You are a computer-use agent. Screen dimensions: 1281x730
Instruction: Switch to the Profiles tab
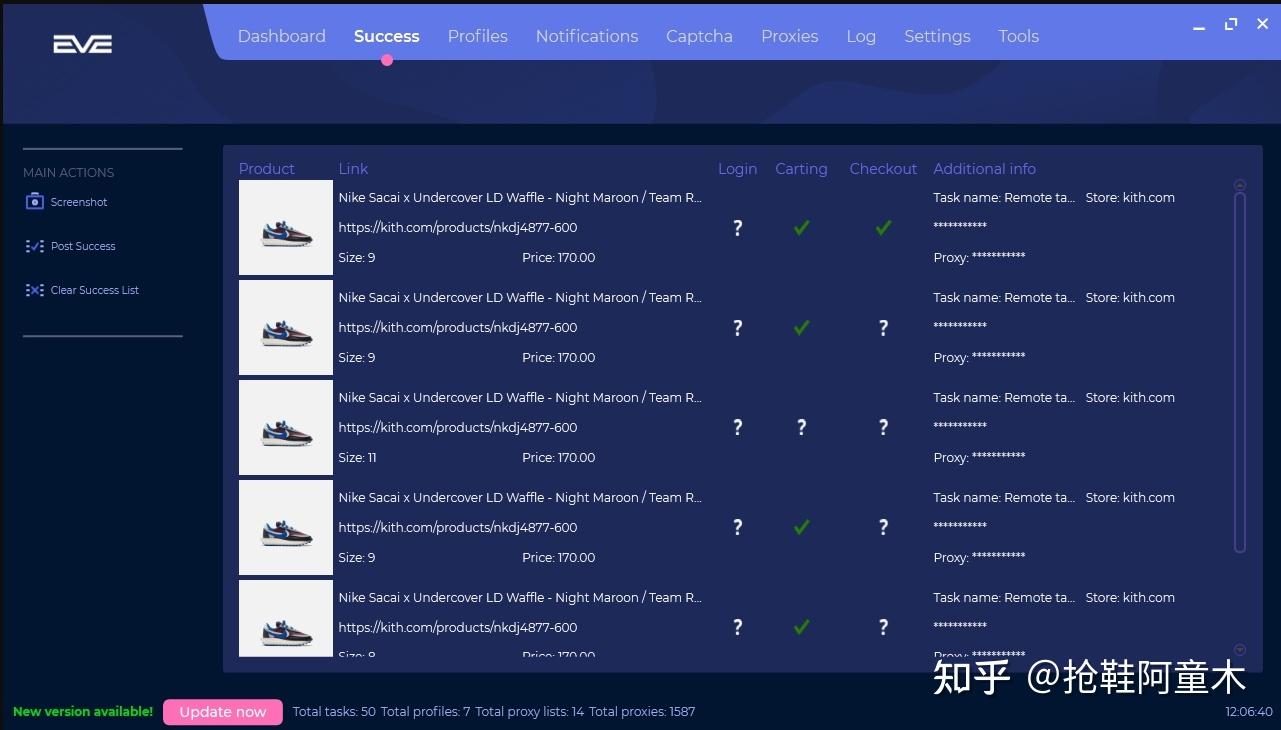(x=477, y=36)
